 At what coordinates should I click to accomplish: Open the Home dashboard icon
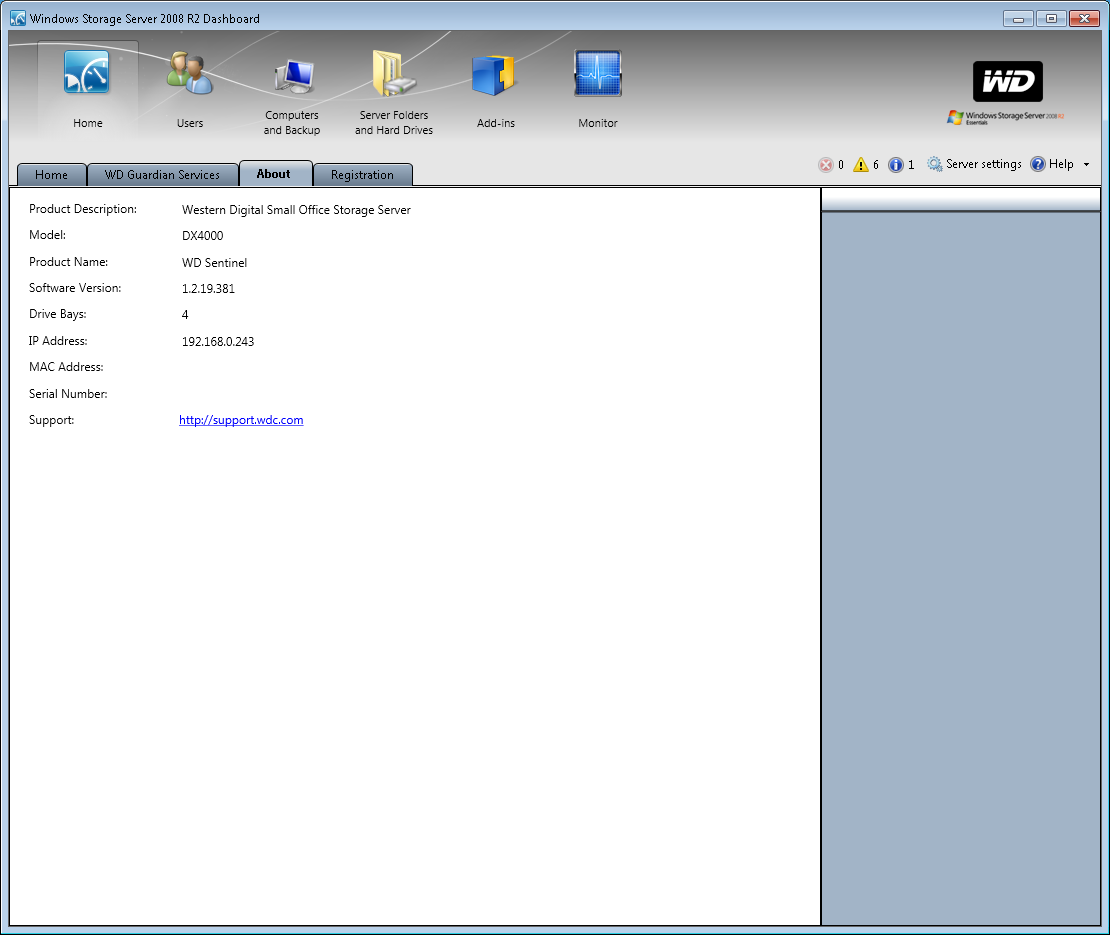(87, 75)
